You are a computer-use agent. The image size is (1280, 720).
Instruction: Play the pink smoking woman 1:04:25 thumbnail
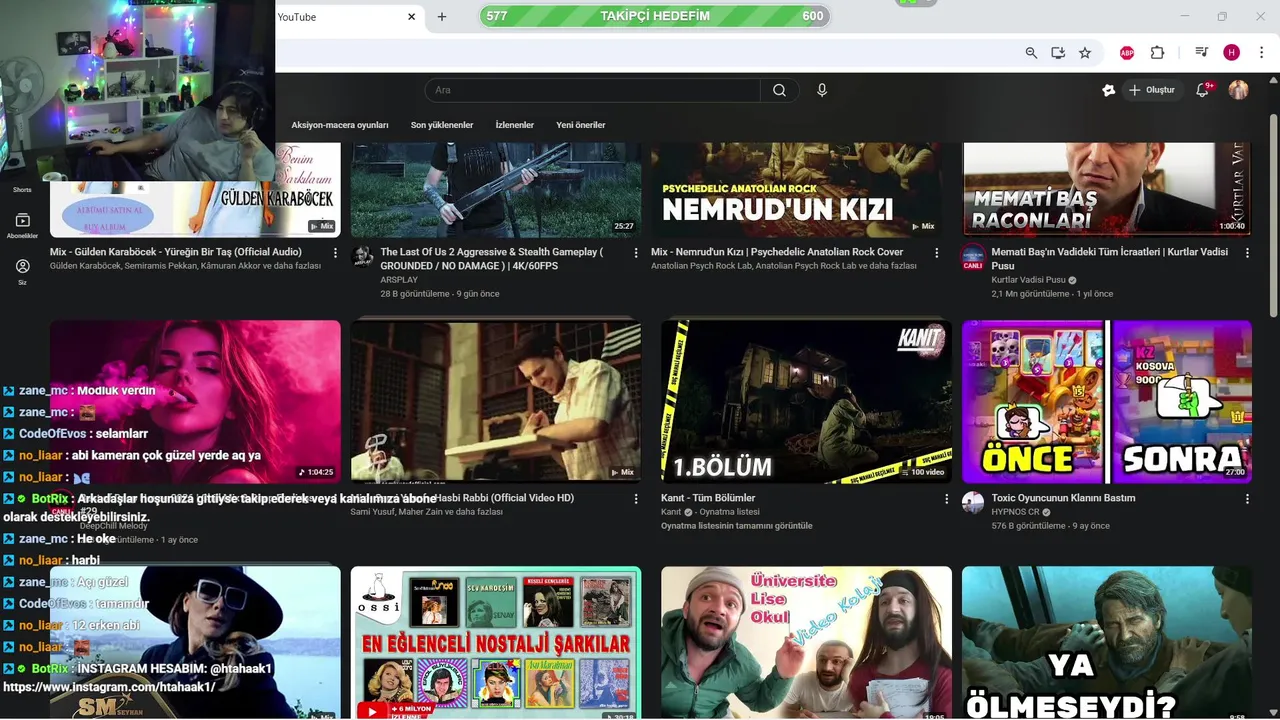click(195, 402)
